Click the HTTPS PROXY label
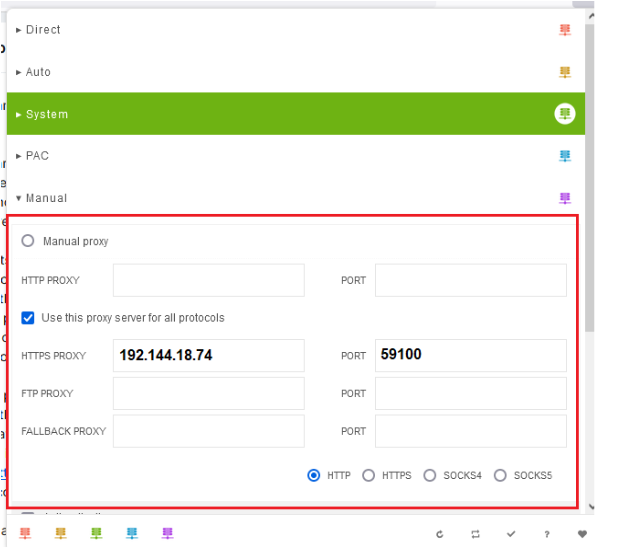Image resolution: width=626 pixels, height=550 pixels. point(53,356)
